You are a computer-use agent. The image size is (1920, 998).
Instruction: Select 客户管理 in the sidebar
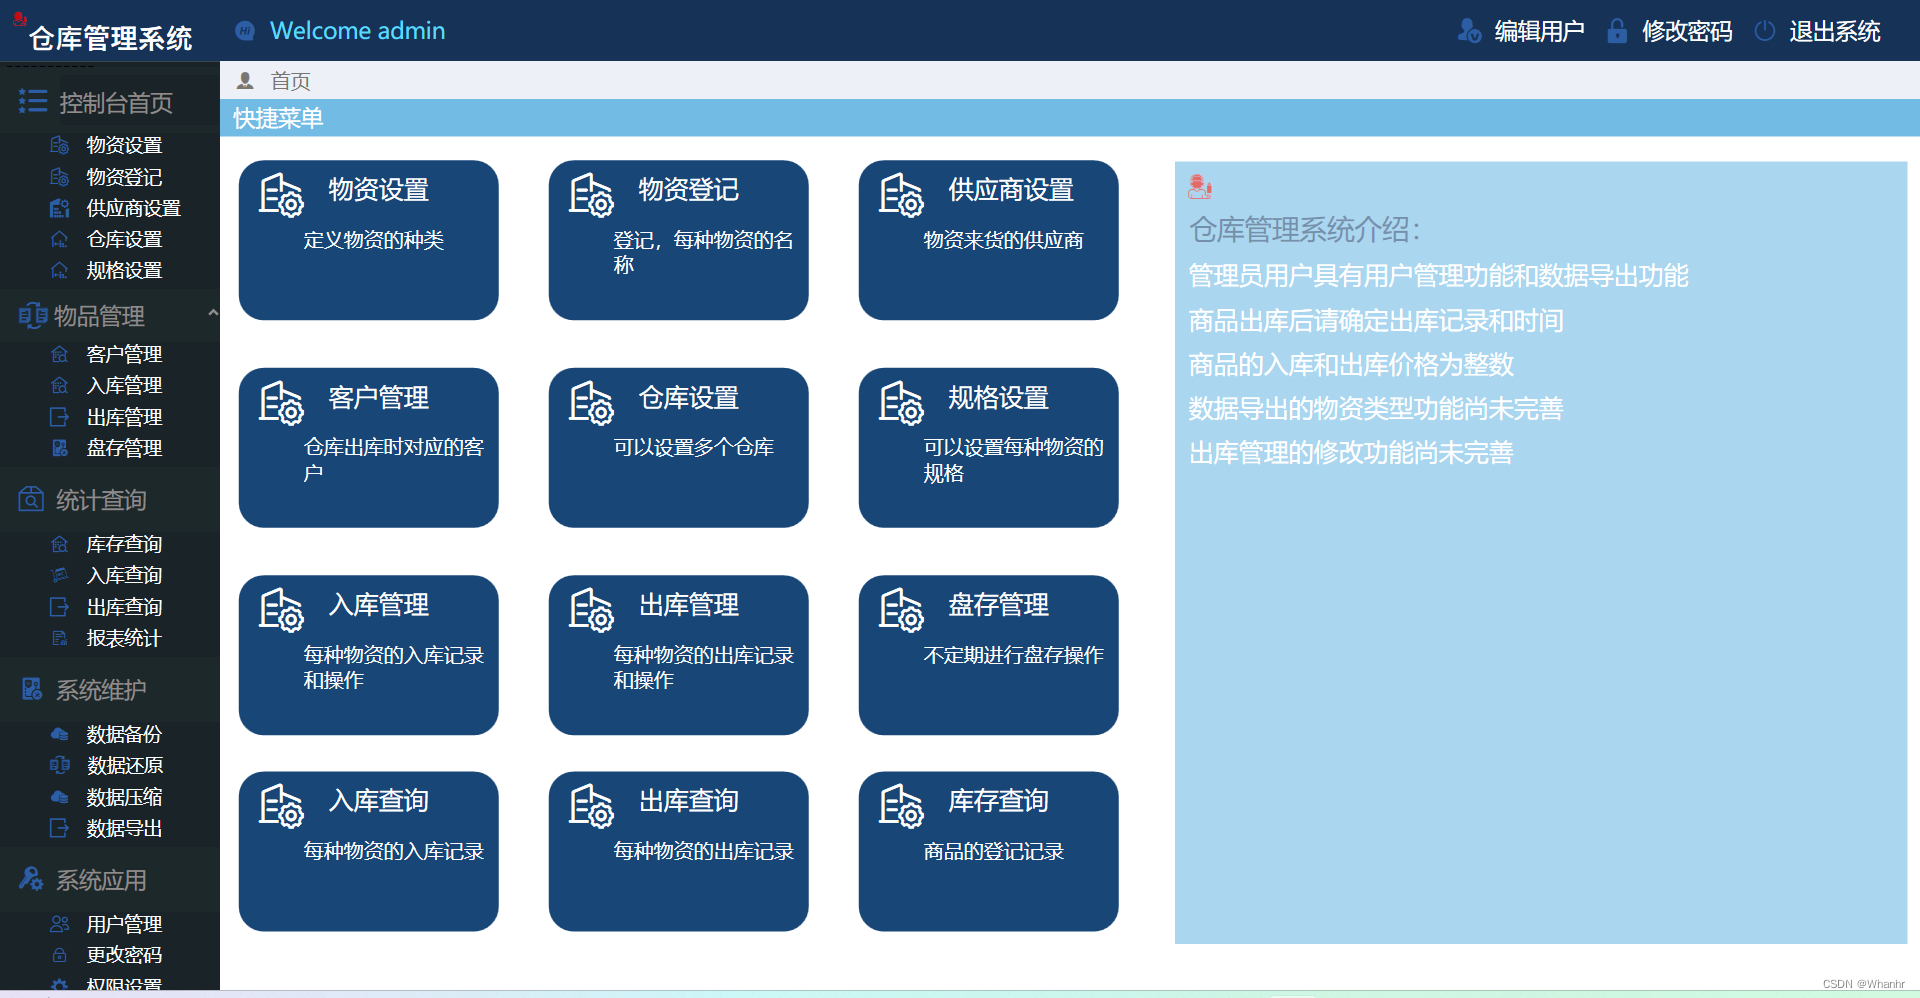123,353
